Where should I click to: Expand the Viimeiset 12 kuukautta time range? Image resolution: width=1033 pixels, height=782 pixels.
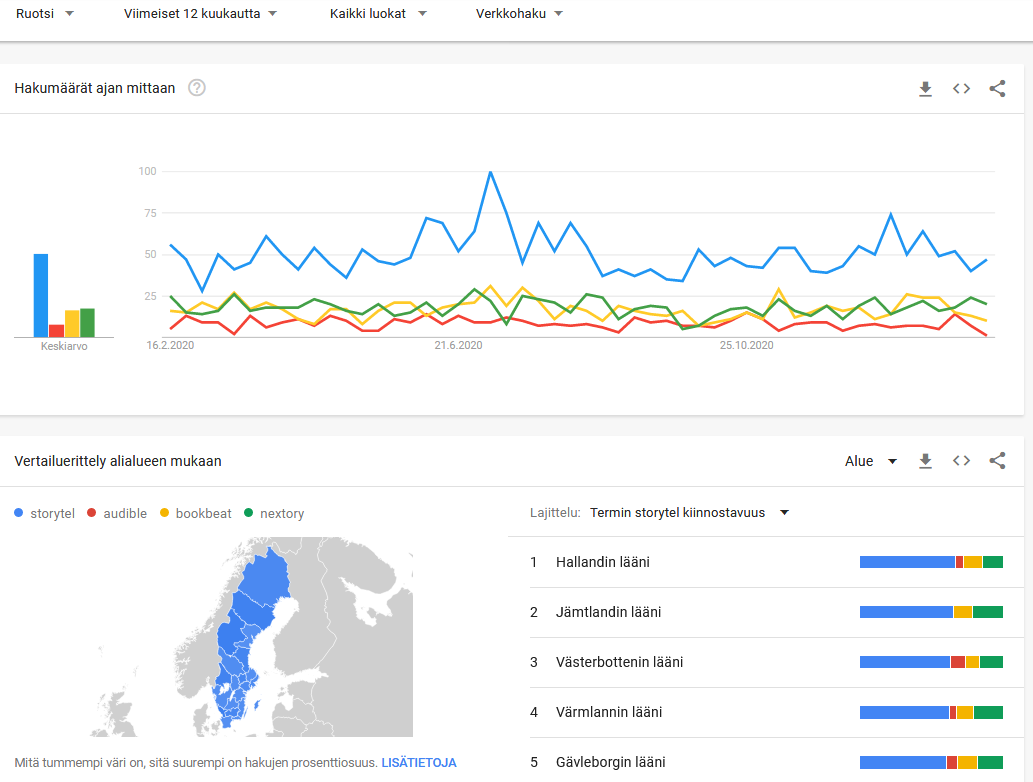(x=200, y=14)
